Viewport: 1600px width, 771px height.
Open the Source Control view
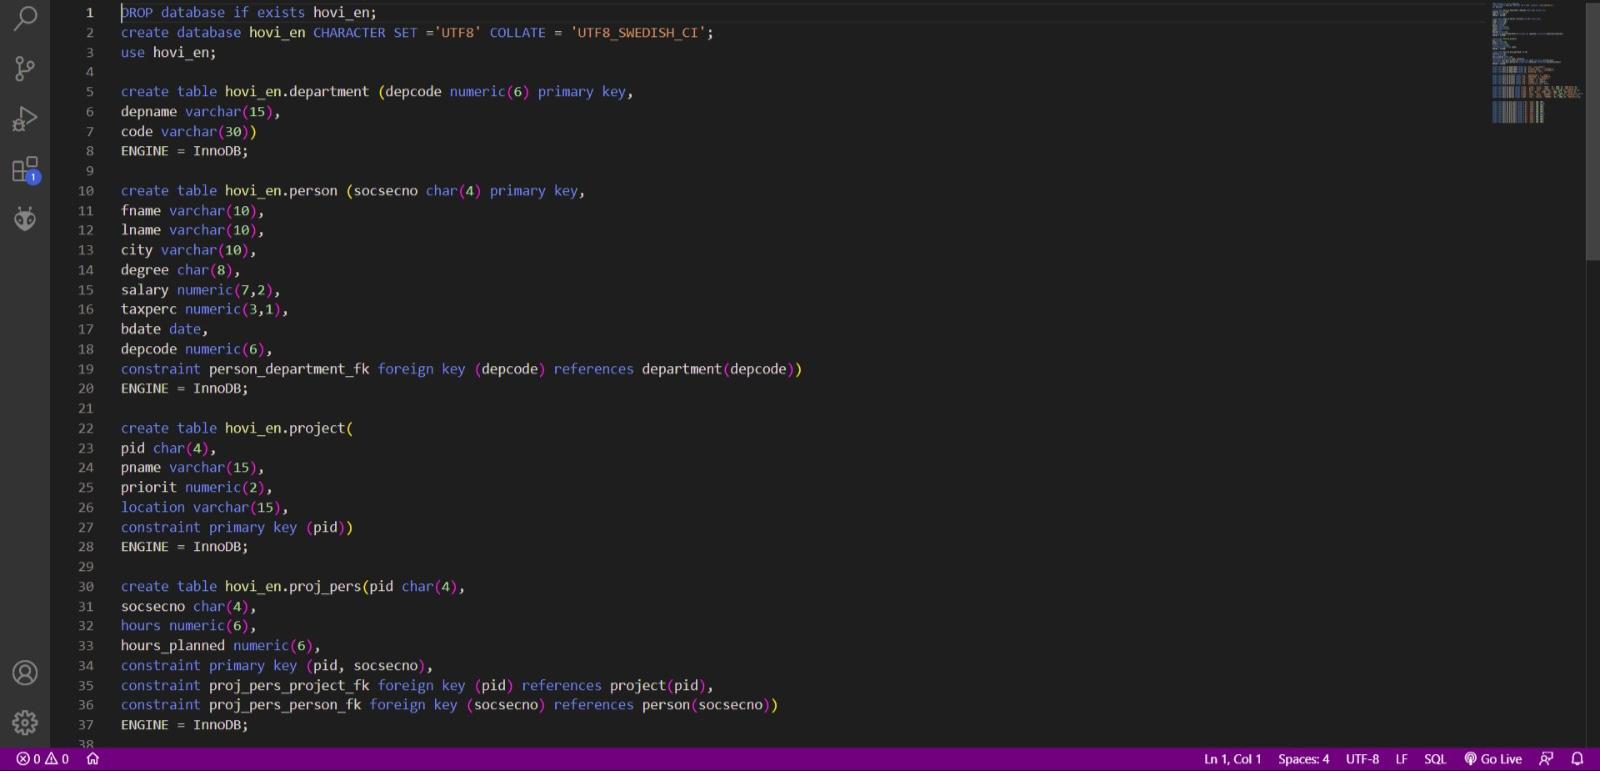(25, 68)
